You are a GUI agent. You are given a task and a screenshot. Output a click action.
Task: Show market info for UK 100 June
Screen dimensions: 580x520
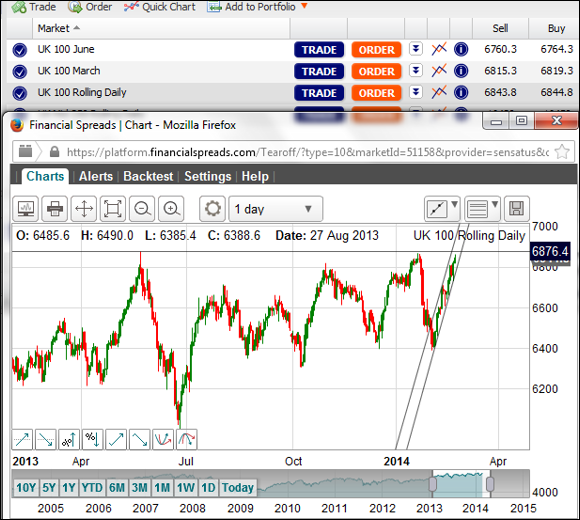[461, 49]
